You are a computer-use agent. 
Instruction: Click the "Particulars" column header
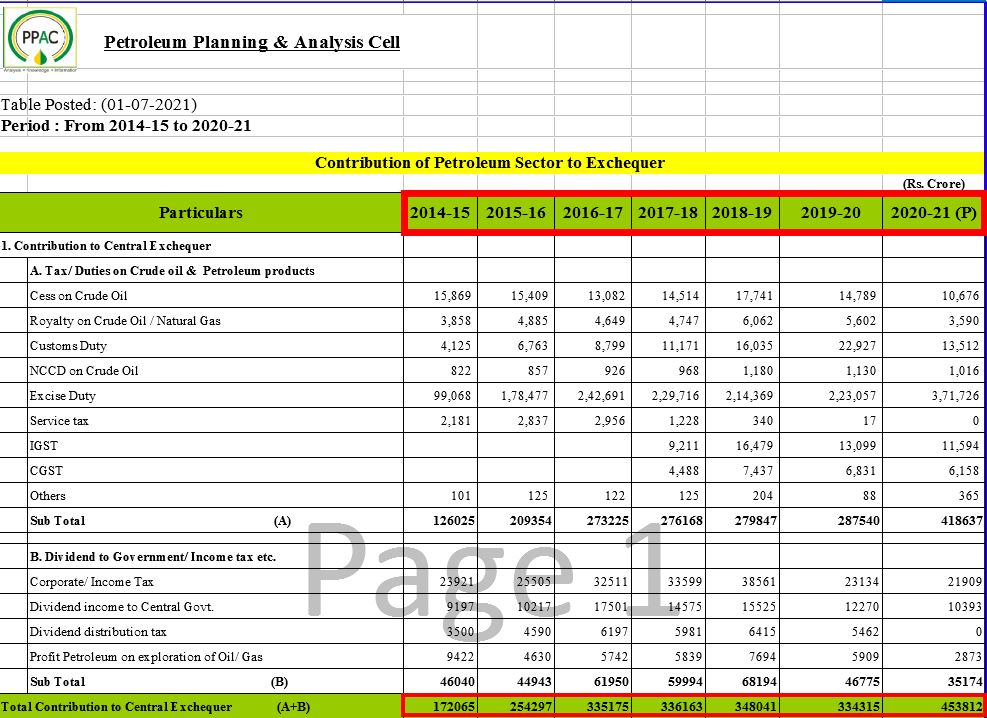click(x=201, y=213)
